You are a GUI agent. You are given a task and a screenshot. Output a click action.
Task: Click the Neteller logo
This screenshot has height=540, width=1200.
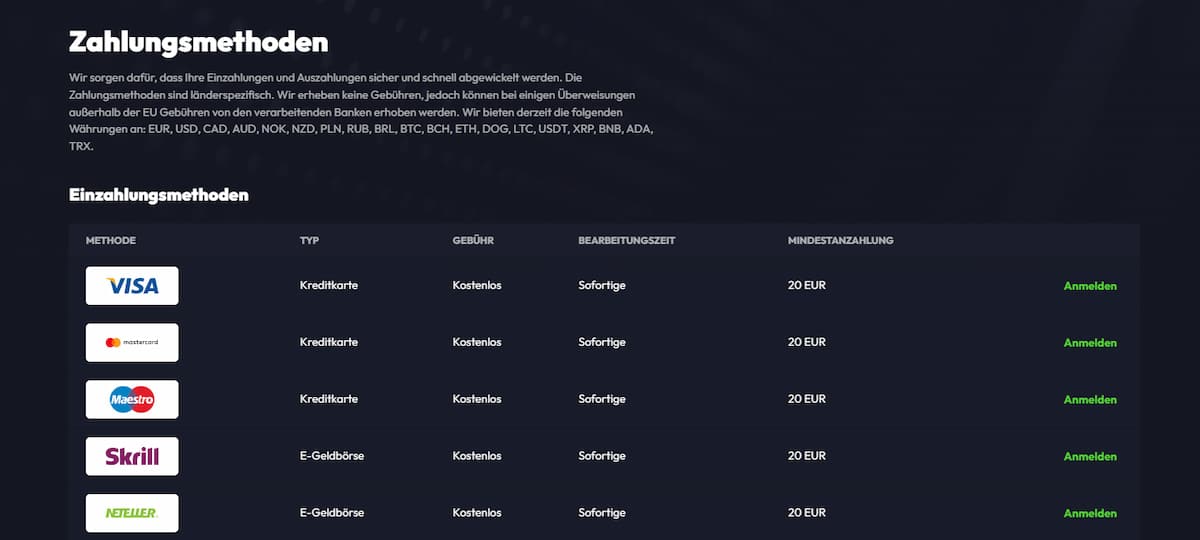tap(132, 513)
